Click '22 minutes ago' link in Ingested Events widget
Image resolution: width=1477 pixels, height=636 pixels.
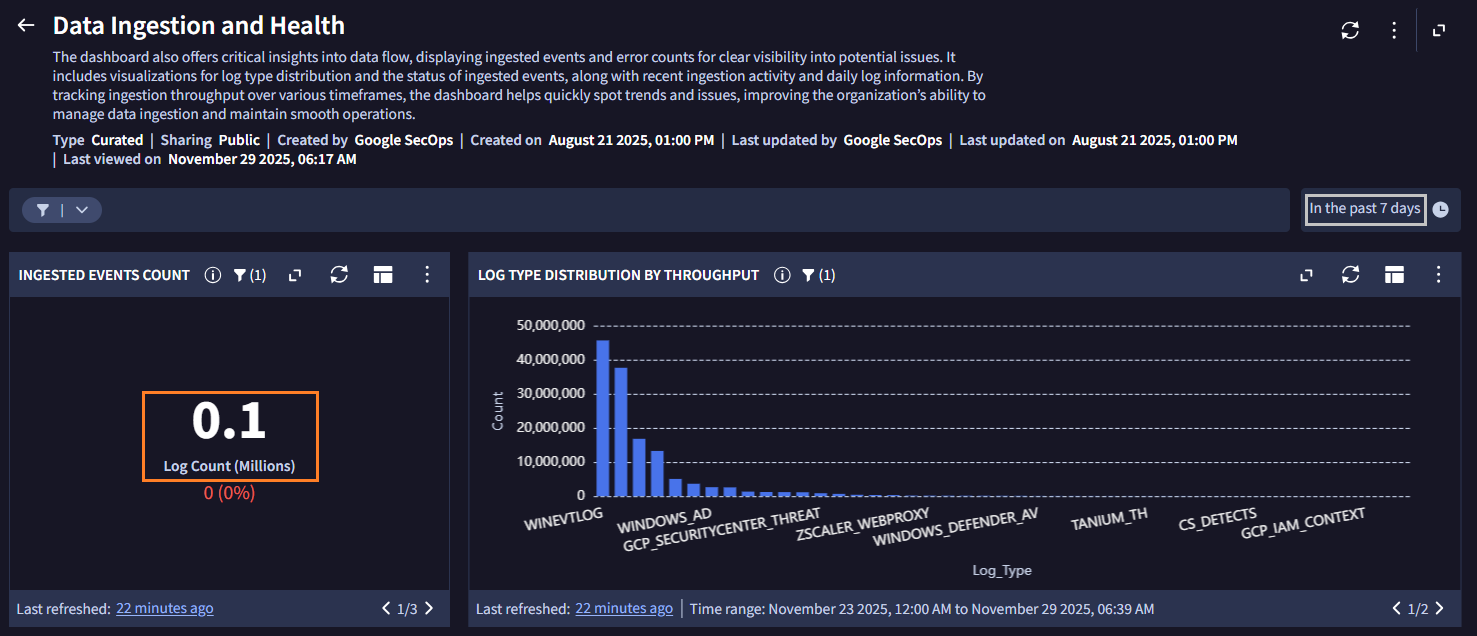pyautogui.click(x=164, y=608)
